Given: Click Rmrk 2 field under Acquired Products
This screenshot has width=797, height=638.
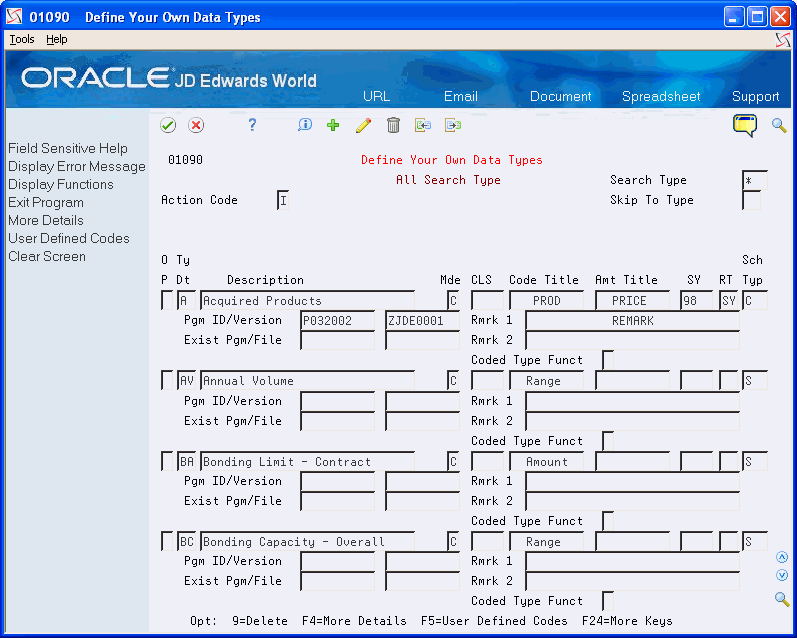Looking at the screenshot, I should click(632, 340).
